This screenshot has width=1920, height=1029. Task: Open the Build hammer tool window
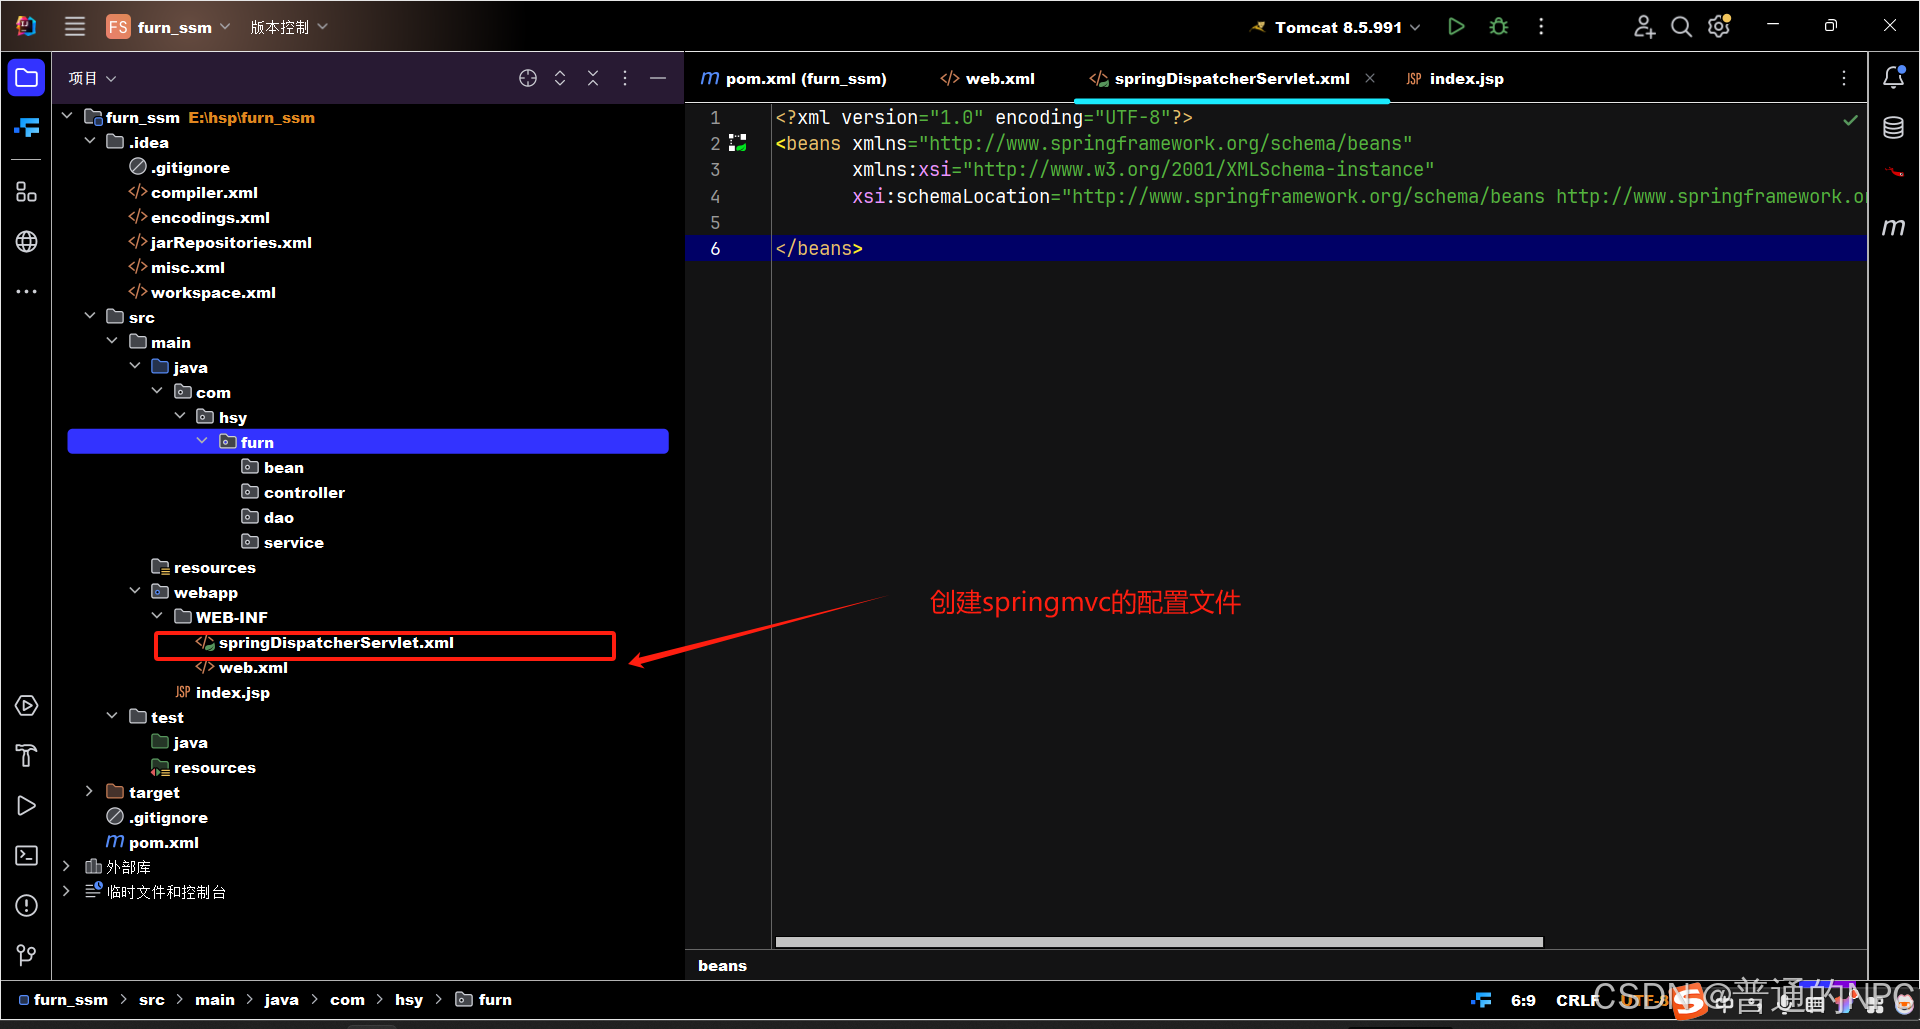(x=27, y=756)
